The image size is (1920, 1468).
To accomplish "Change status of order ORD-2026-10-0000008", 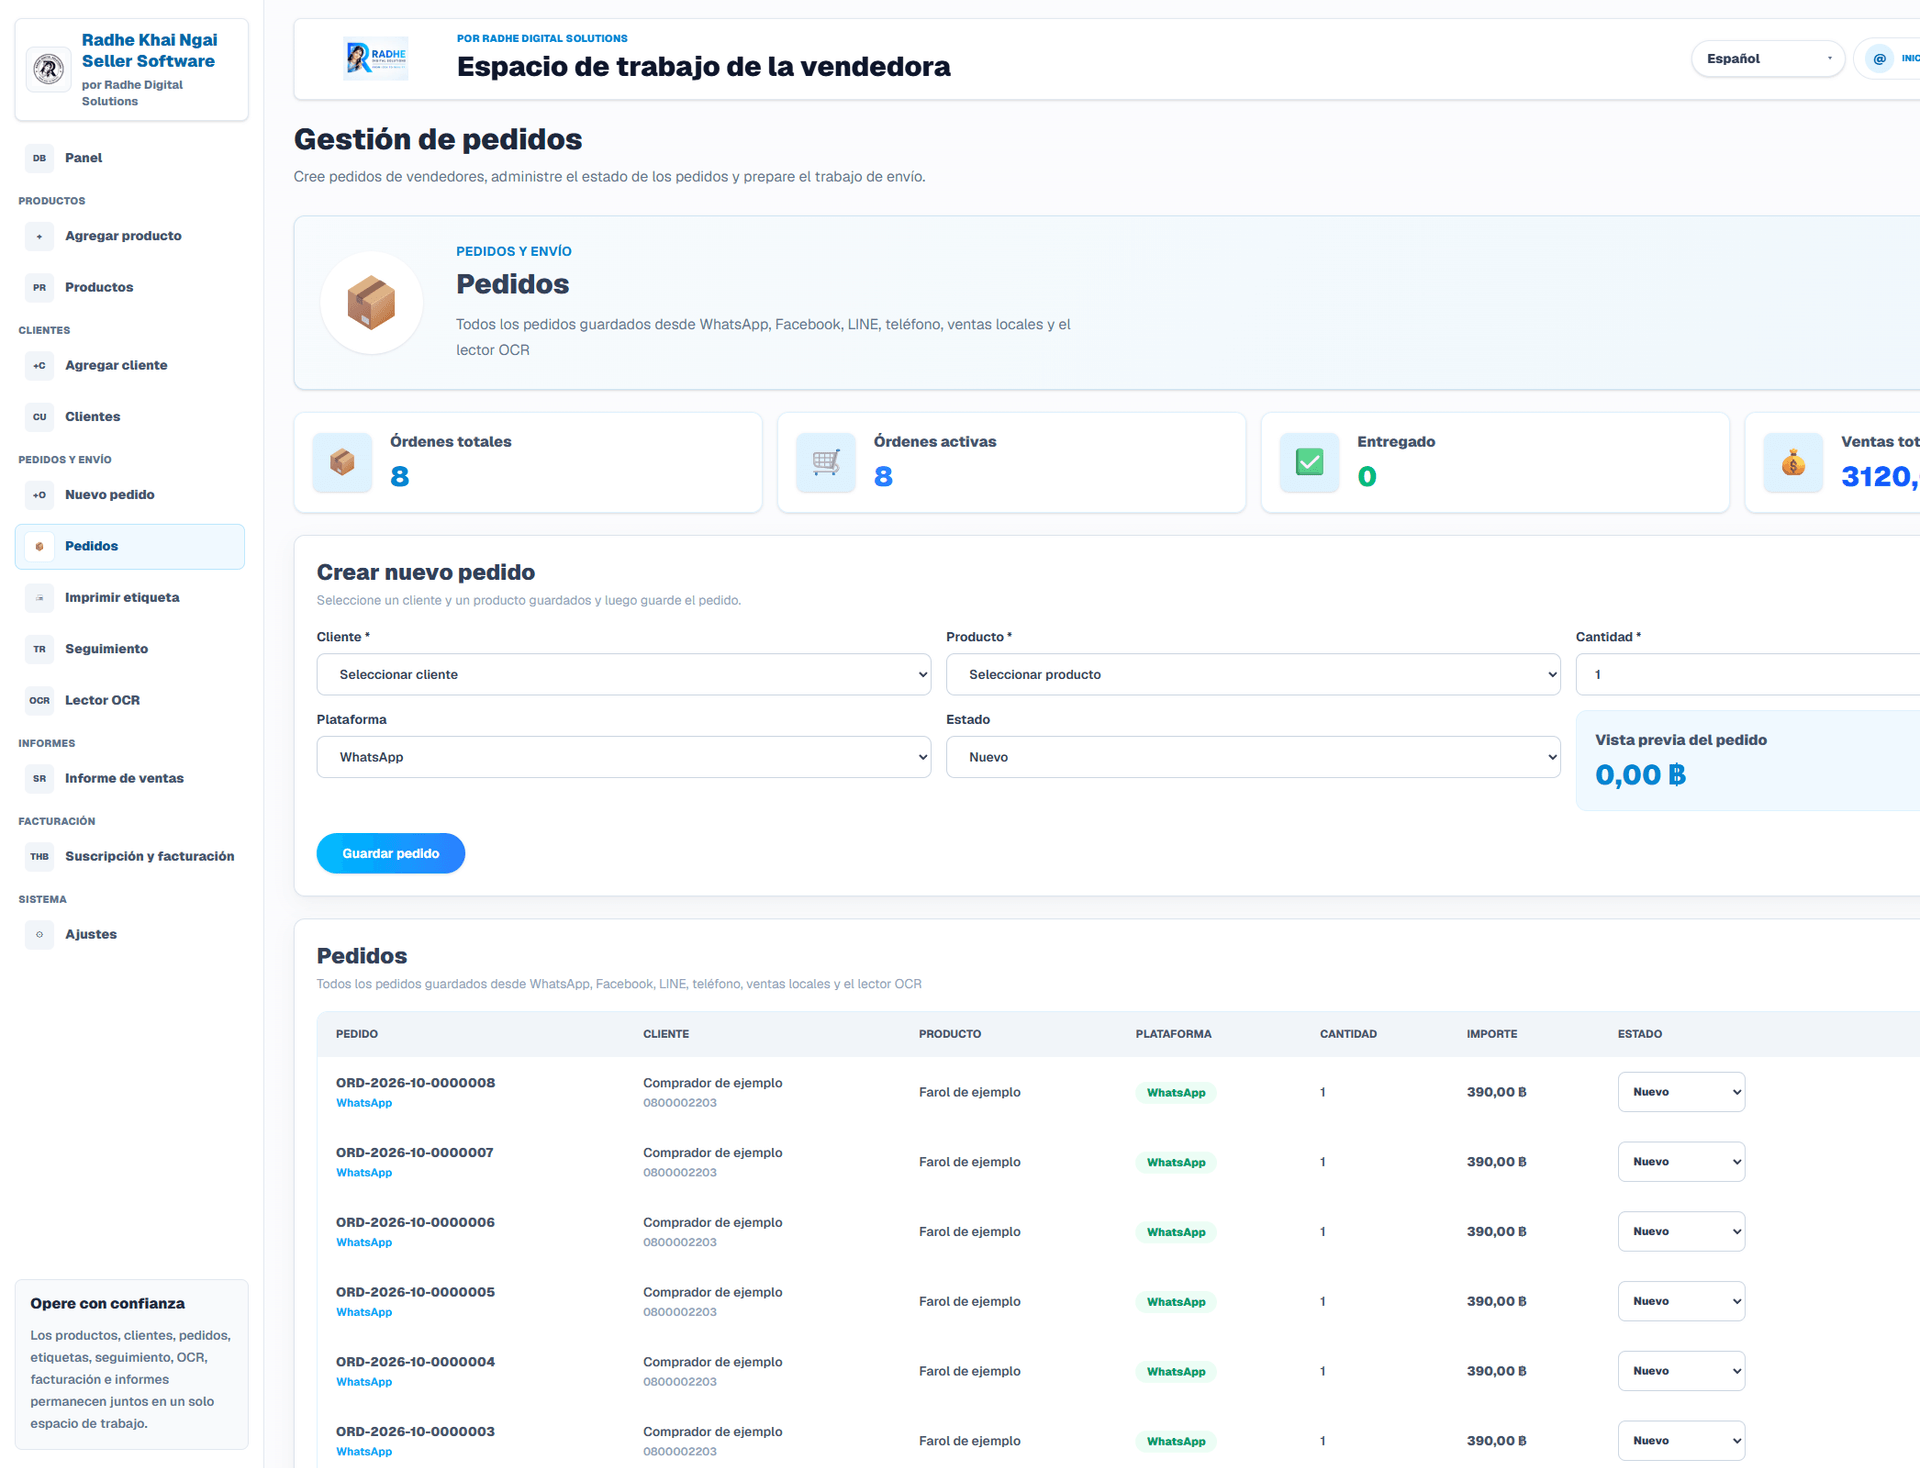I will 1681,1092.
